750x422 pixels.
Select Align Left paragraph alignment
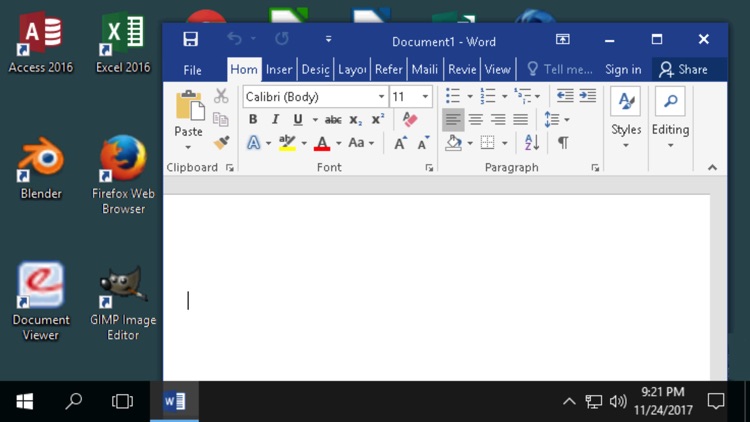point(452,119)
